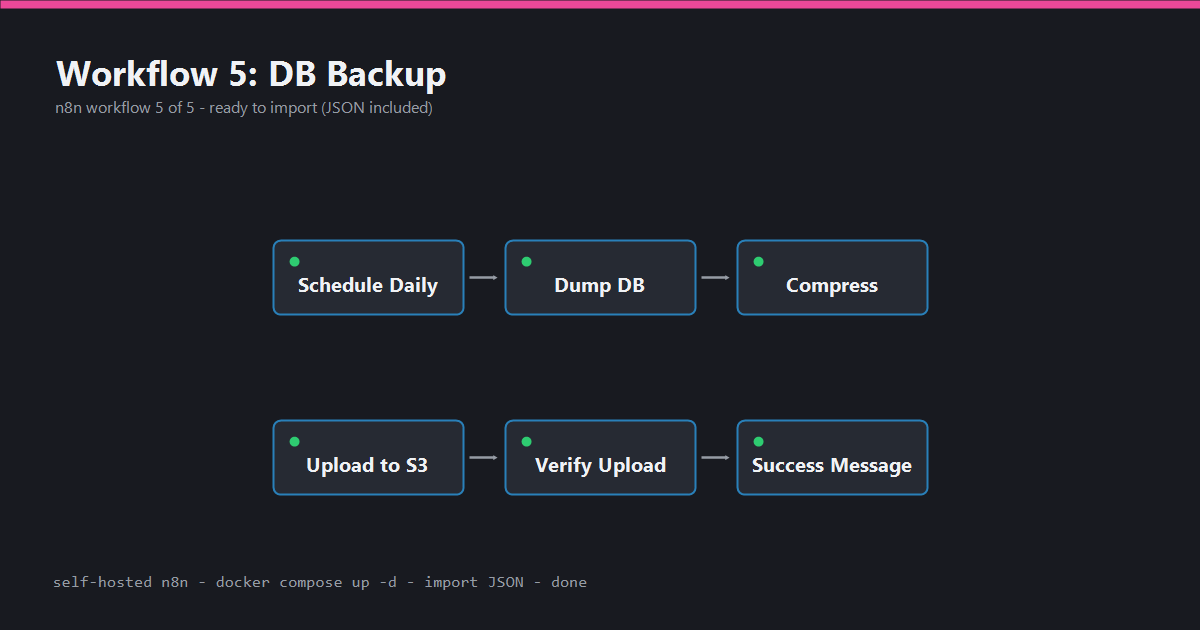The height and width of the screenshot is (630, 1200).
Task: Select the Schedule Daily node
Action: point(368,277)
